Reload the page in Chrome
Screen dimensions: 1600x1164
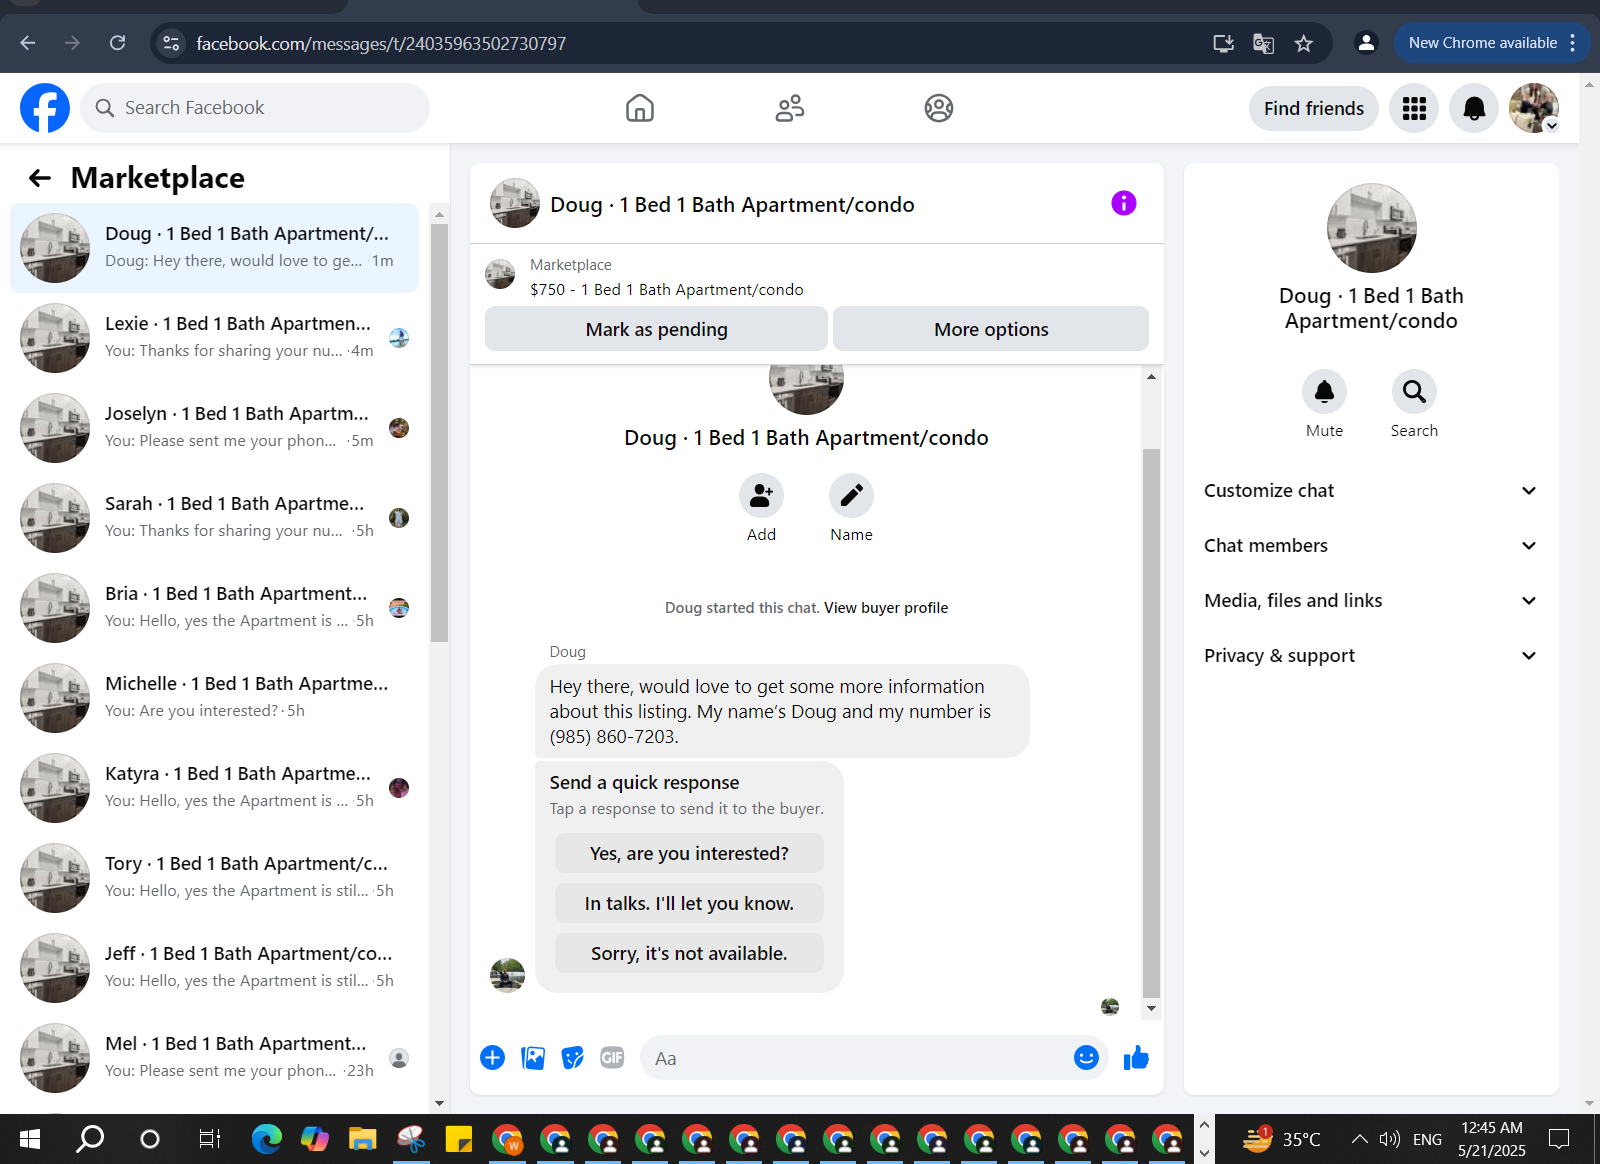pos(117,43)
